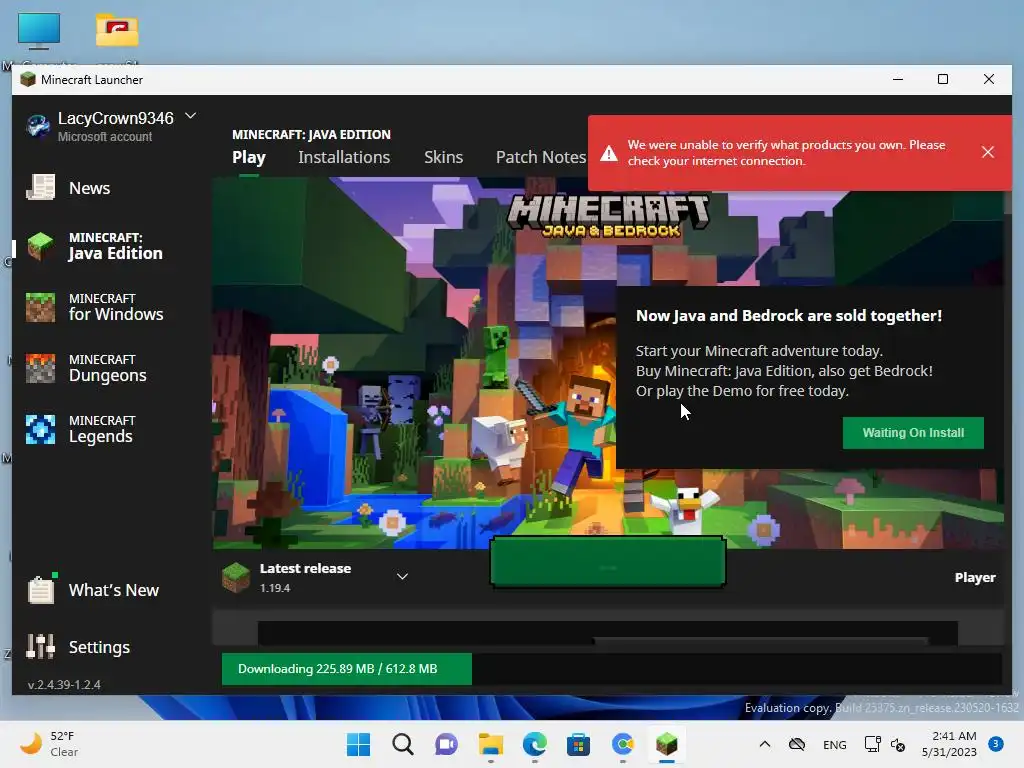Click the Waiting On Install button
1024x768 pixels.
913,433
